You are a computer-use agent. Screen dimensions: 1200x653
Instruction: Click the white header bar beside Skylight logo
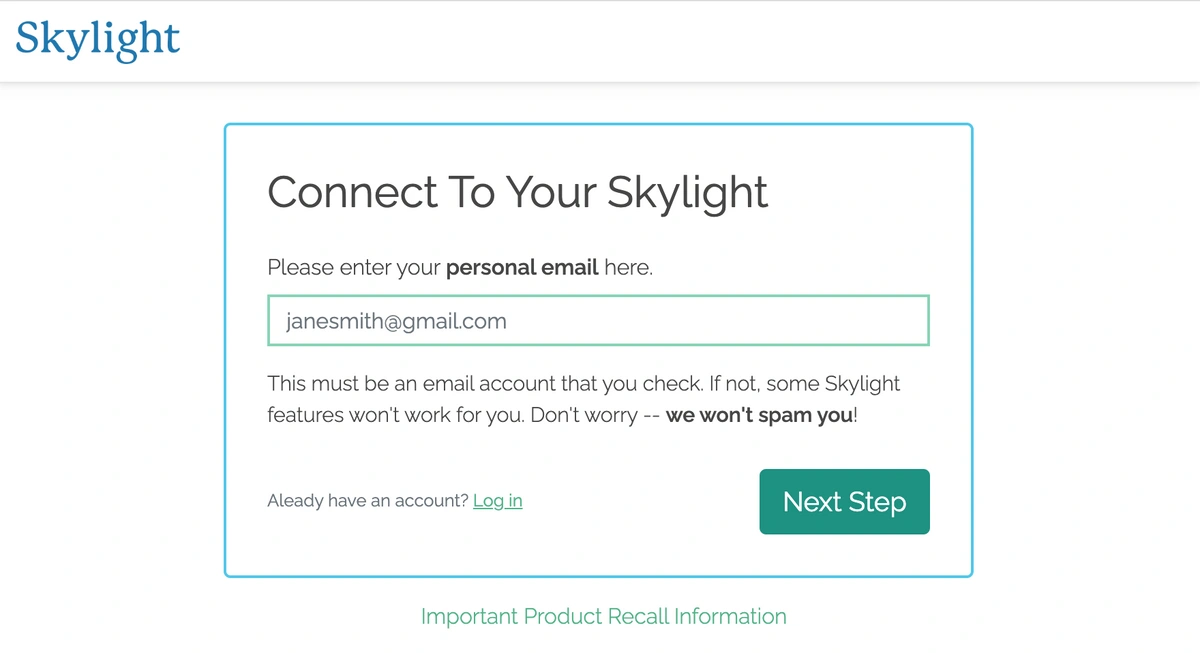(690, 41)
